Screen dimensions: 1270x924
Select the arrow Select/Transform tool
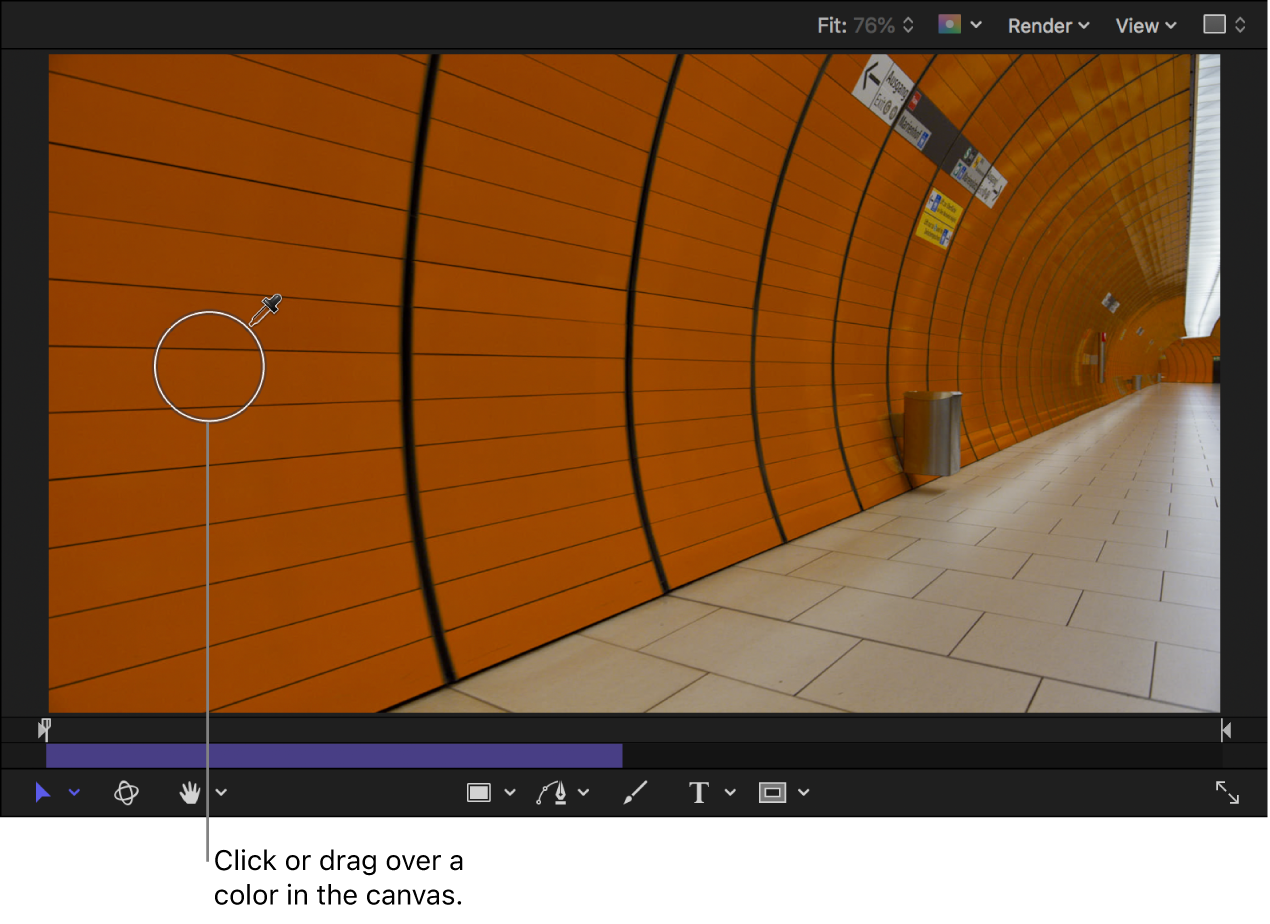pos(43,793)
